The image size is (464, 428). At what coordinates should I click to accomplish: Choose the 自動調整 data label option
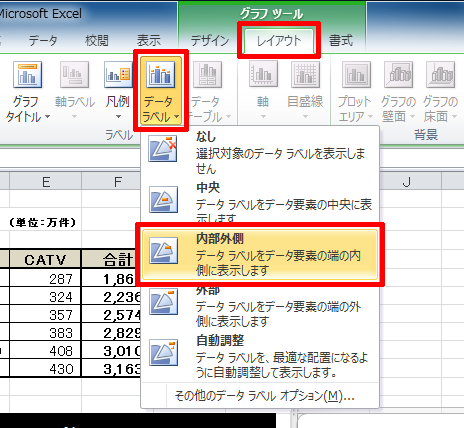pos(260,356)
